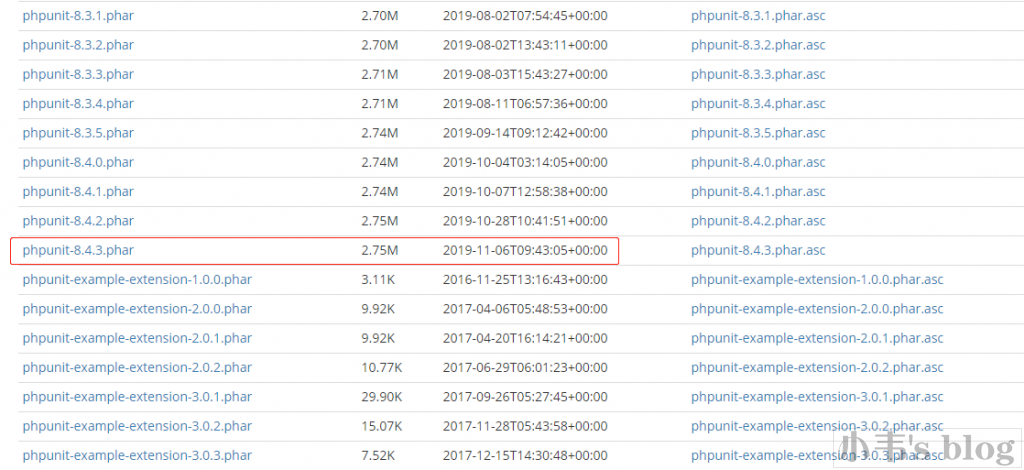The width and height of the screenshot is (1024, 470).
Task: Click the 2.74M size of phpunit-8.4.0.phar
Action: [x=379, y=163]
